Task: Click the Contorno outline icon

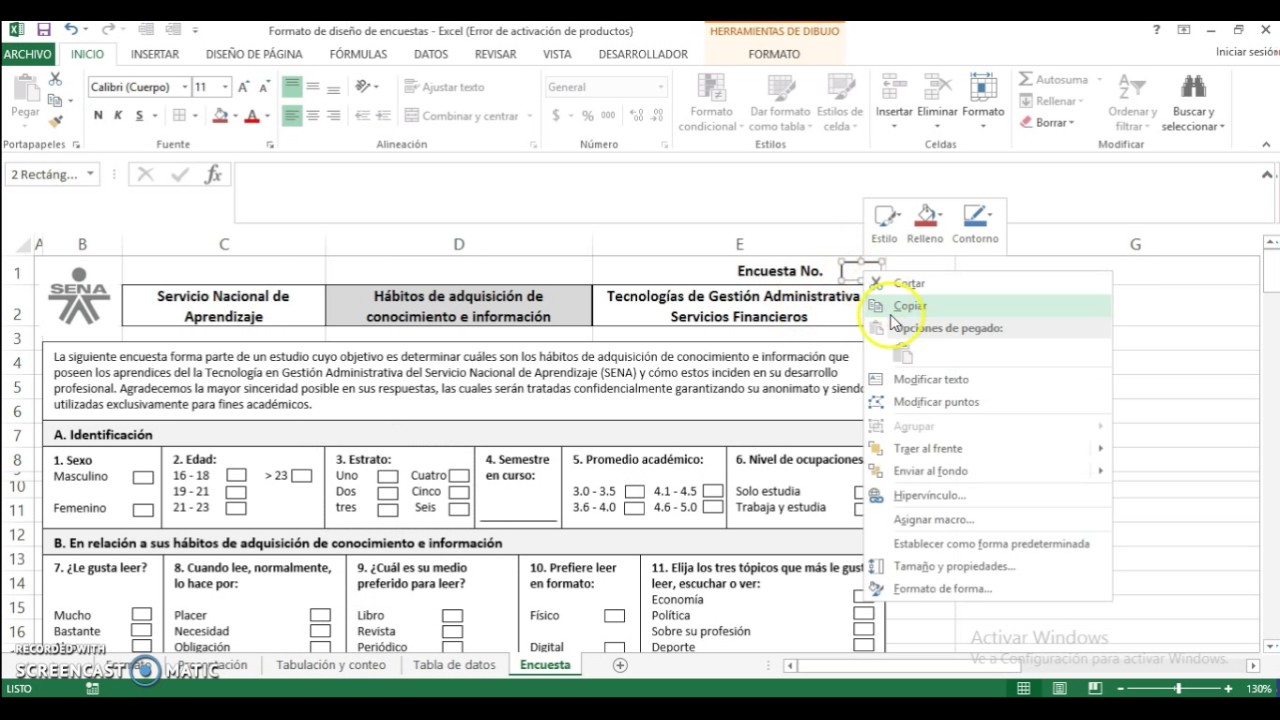Action: coord(975,216)
